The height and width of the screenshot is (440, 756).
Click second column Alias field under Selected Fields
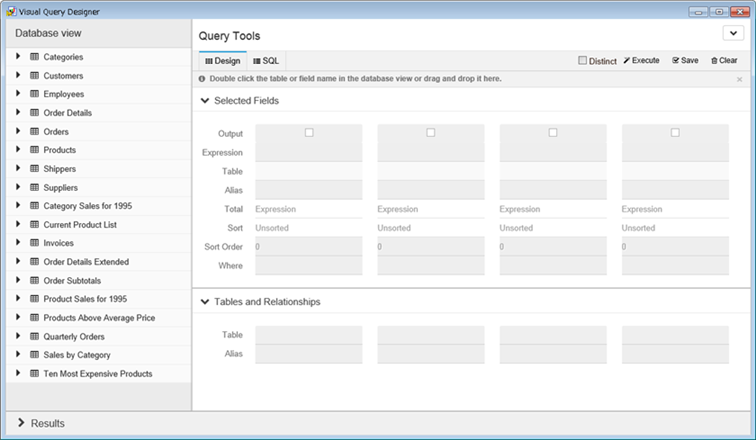click(x=431, y=190)
